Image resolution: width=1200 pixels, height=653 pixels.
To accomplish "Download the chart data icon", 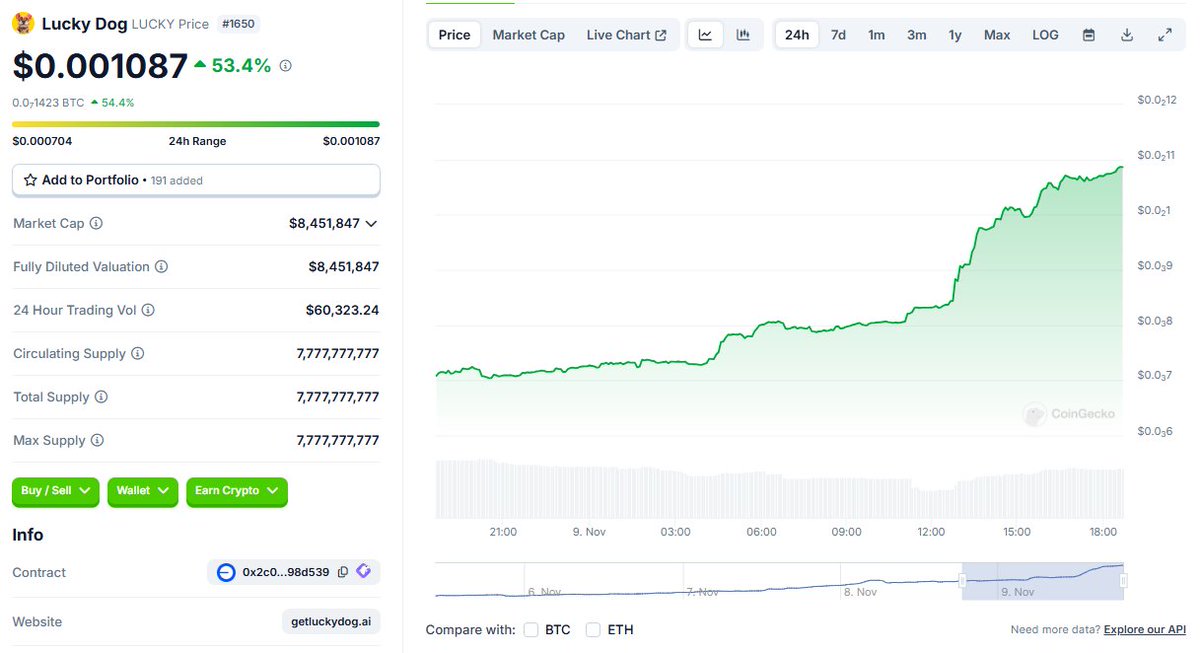I will click(x=1127, y=35).
